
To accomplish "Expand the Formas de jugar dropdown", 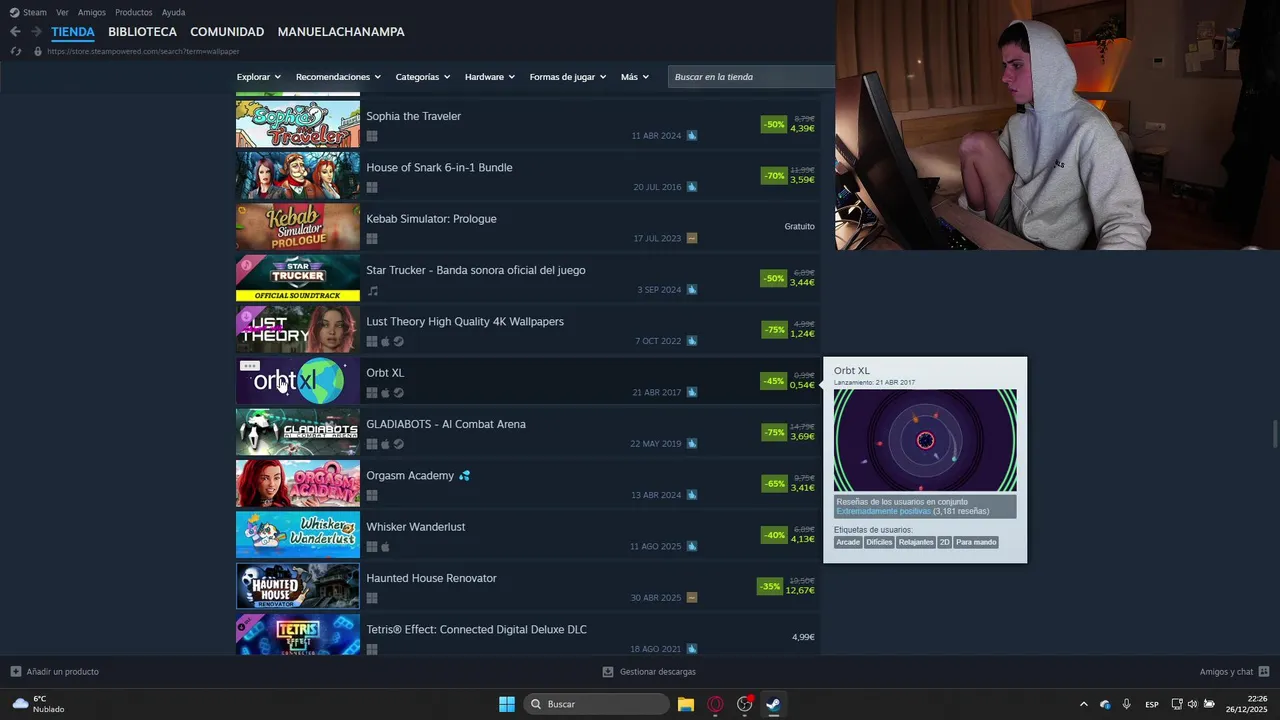I will [x=568, y=77].
